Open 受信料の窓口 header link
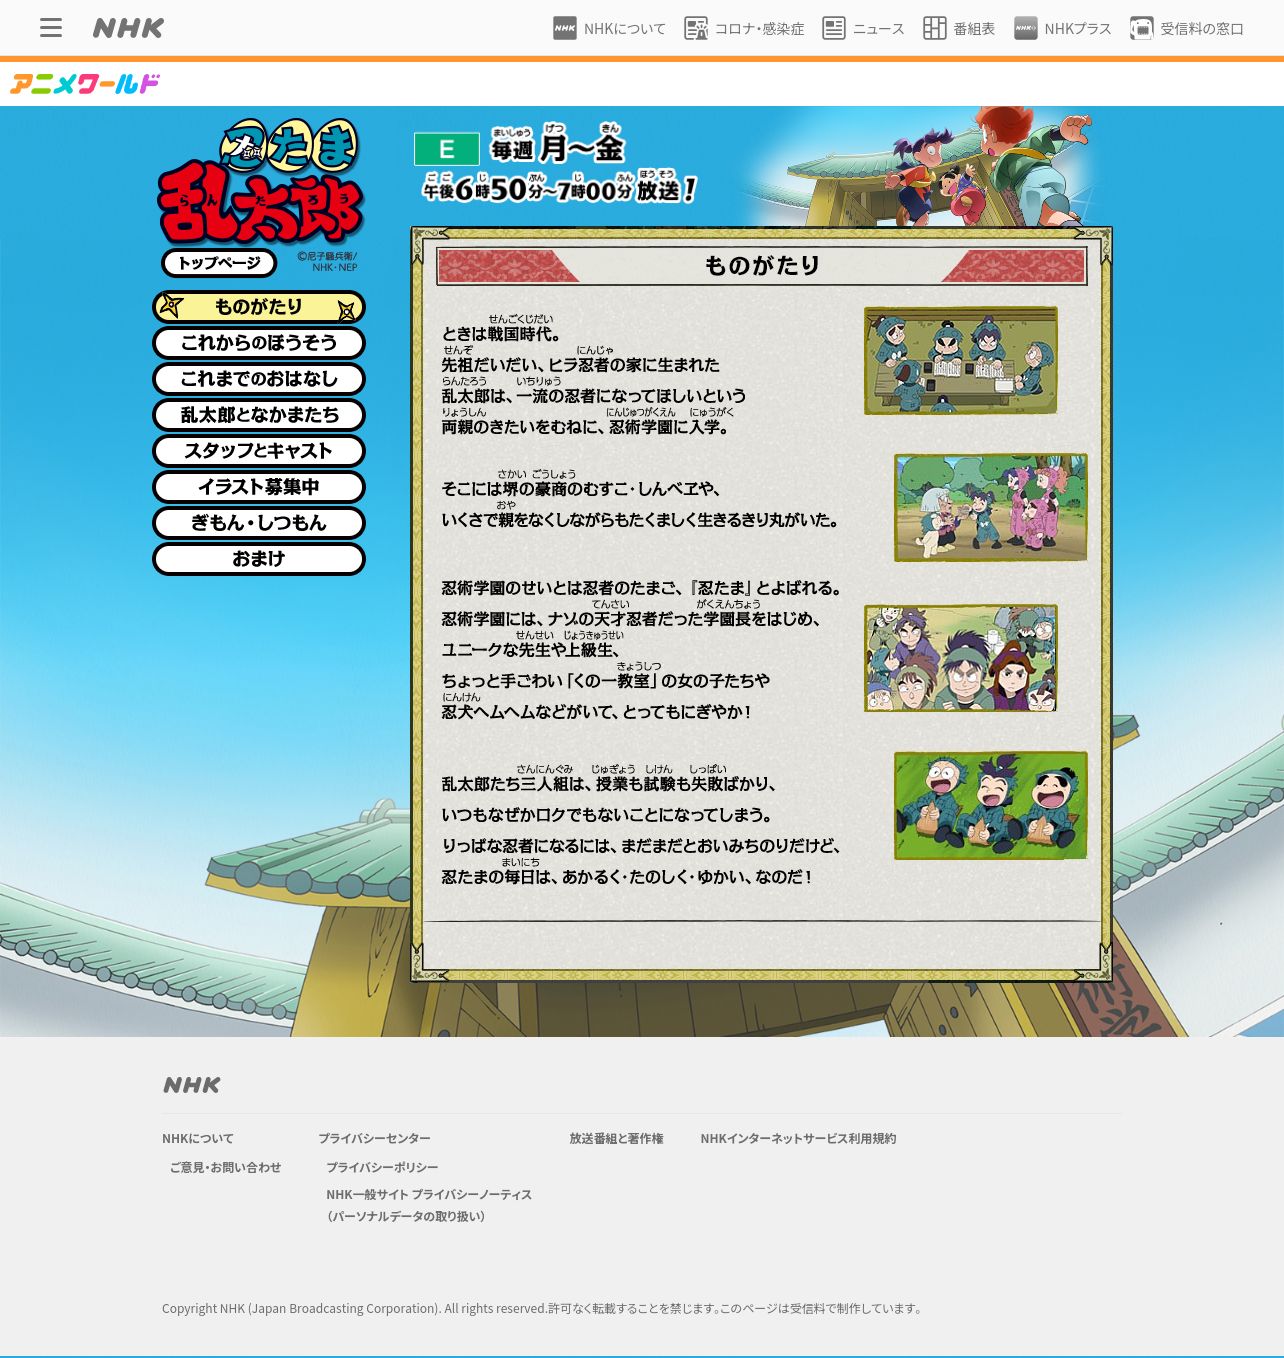The width and height of the screenshot is (1284, 1358). (1187, 28)
